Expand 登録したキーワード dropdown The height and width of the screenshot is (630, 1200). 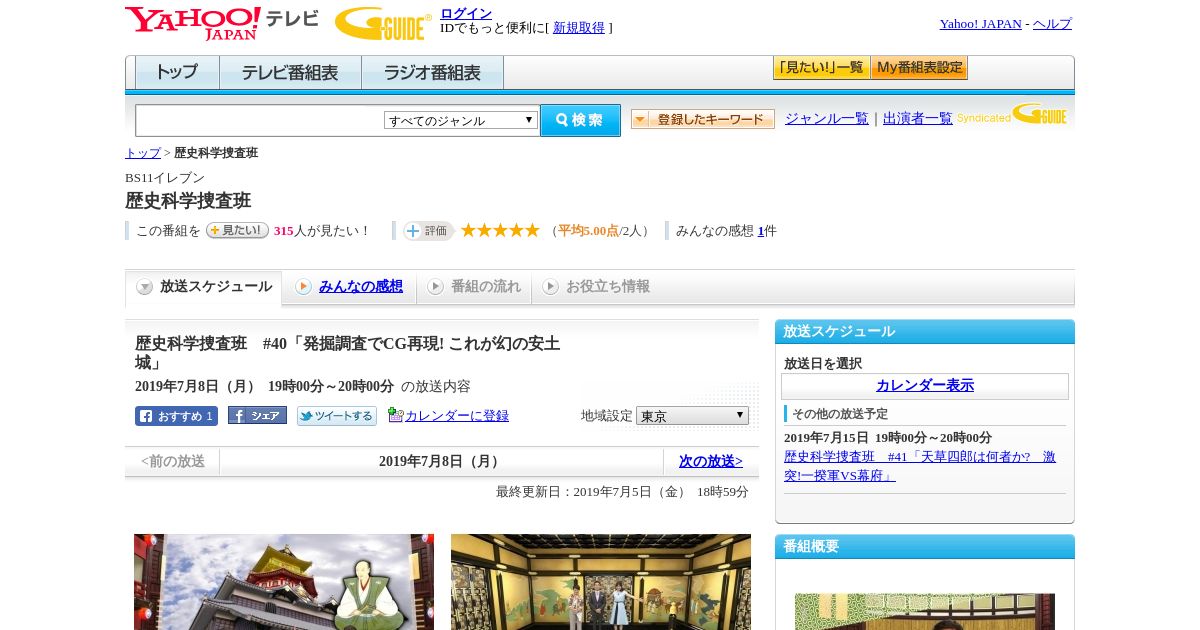point(703,119)
